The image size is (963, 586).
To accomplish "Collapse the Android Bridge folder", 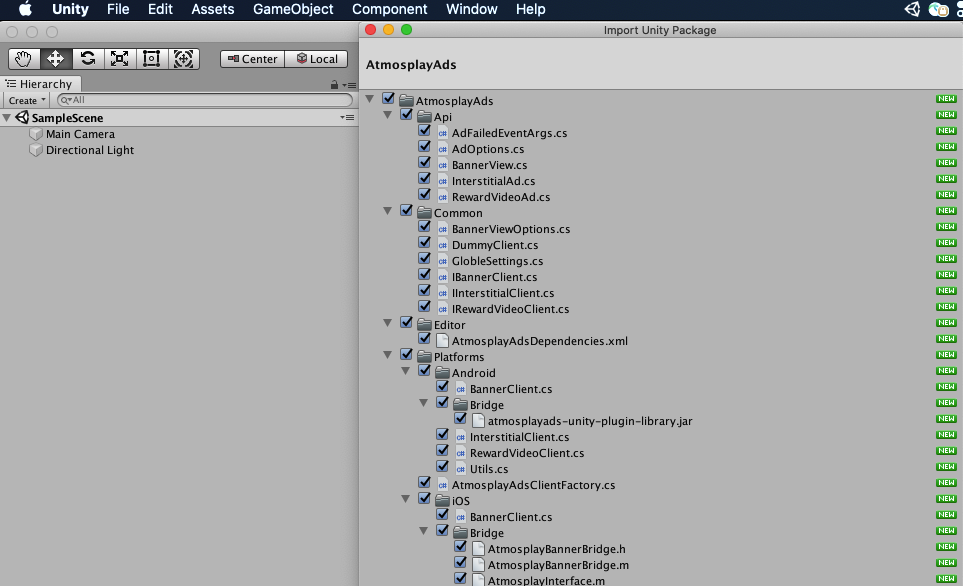I will pos(424,402).
